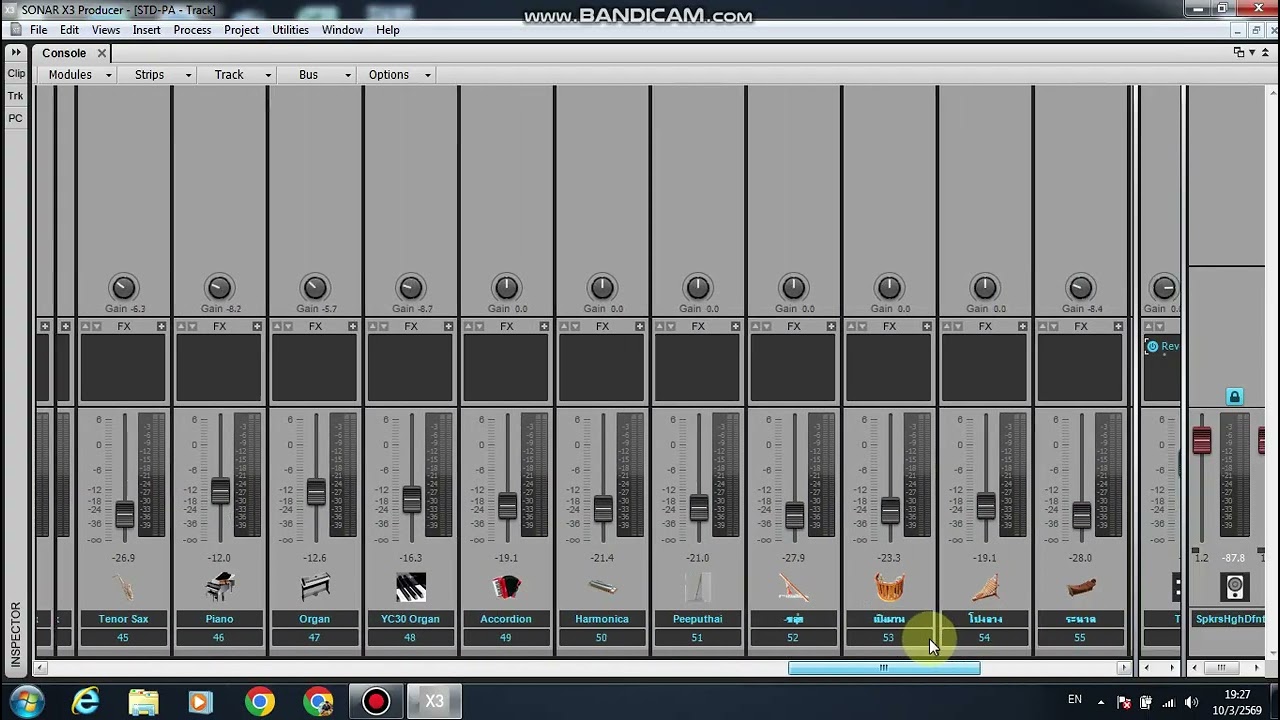
Task: Click the YC30 Organ track name label
Action: tap(410, 619)
